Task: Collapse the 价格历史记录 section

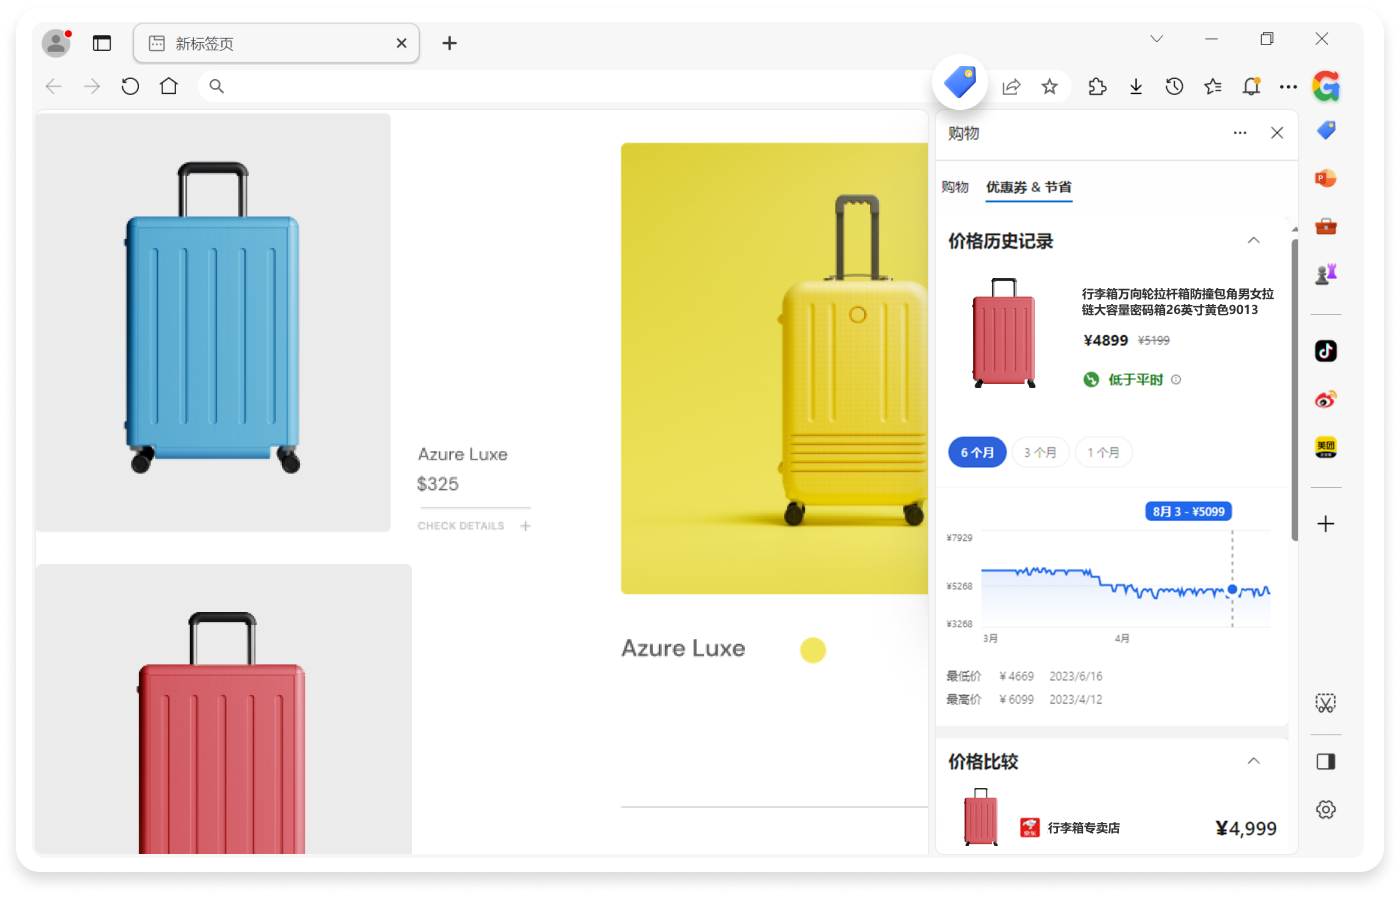Action: (1253, 241)
